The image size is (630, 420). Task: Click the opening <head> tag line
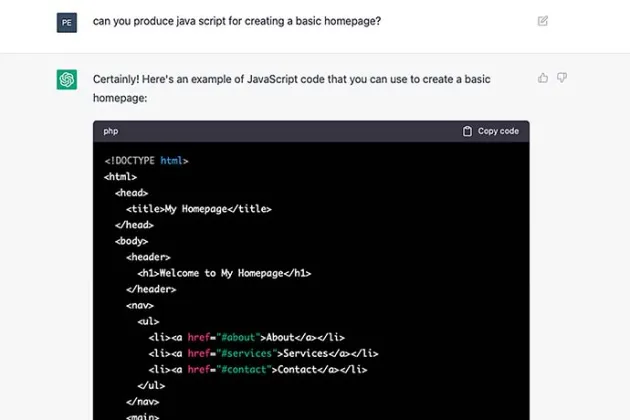(131, 193)
